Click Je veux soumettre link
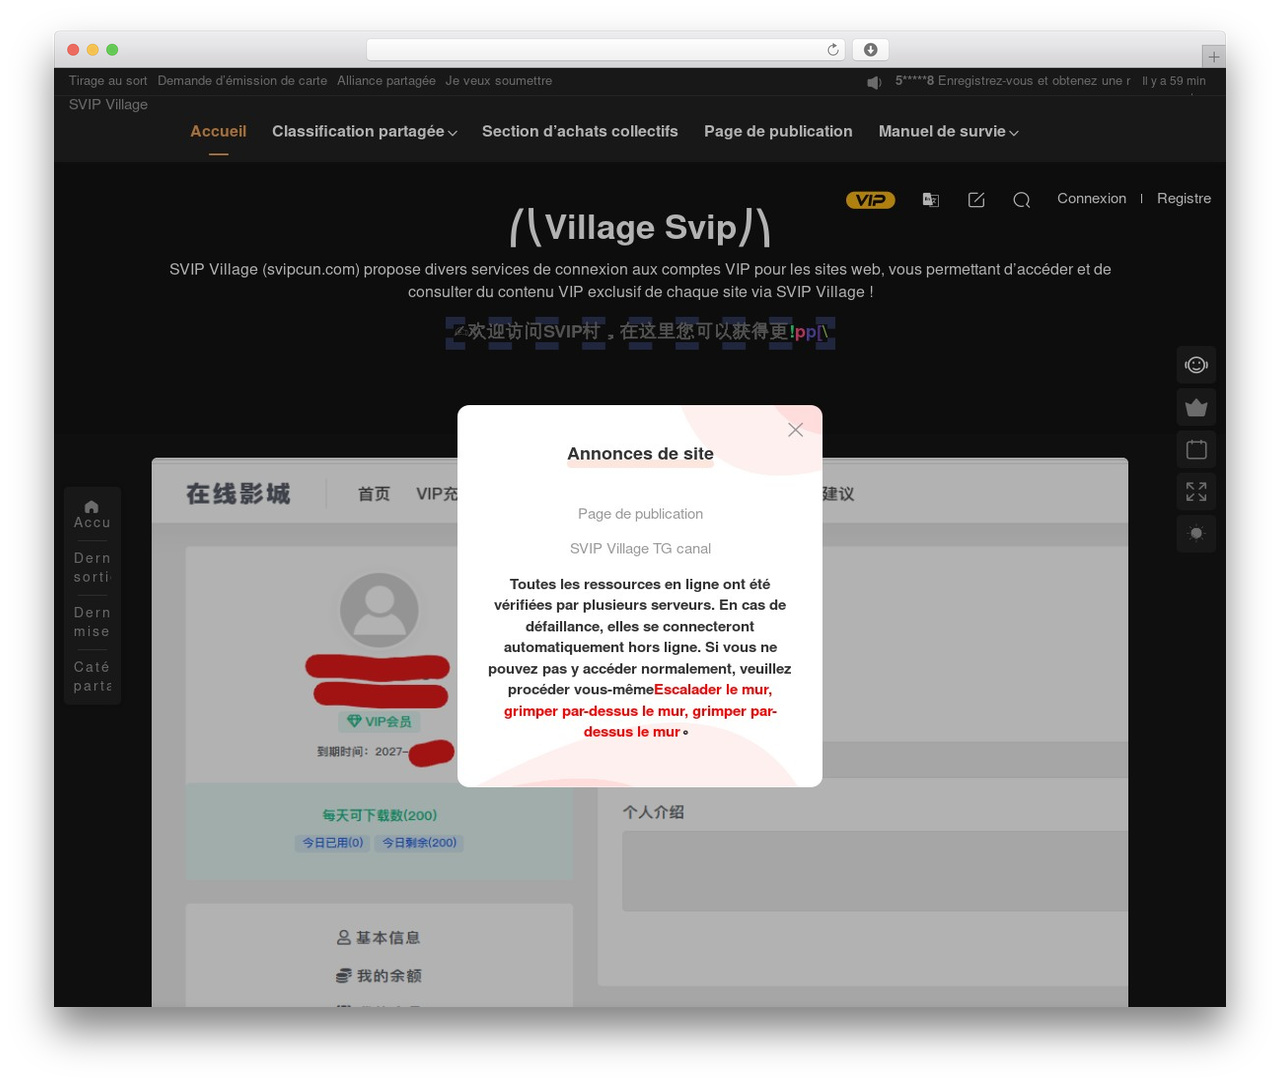Image resolution: width=1280 pixels, height=1084 pixels. pyautogui.click(x=498, y=81)
